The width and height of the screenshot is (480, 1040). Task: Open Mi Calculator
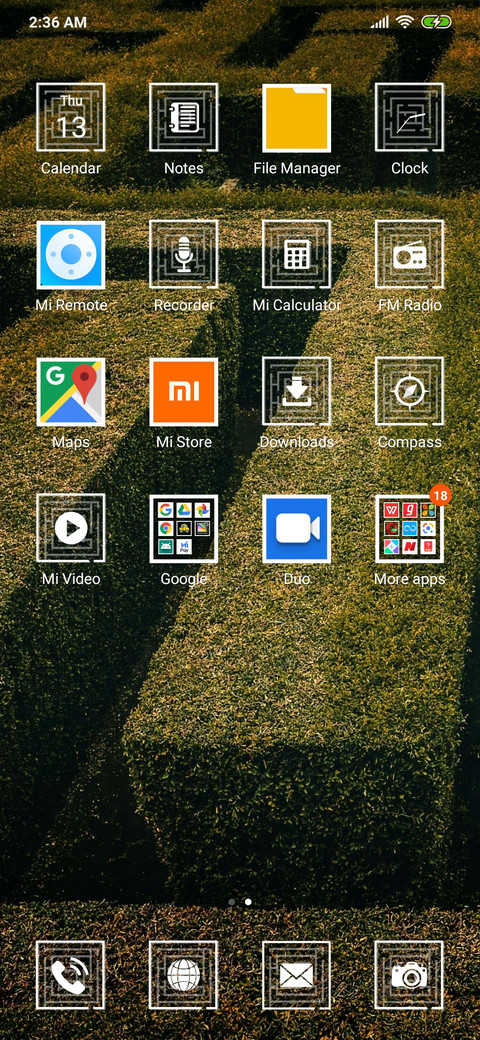tap(296, 255)
